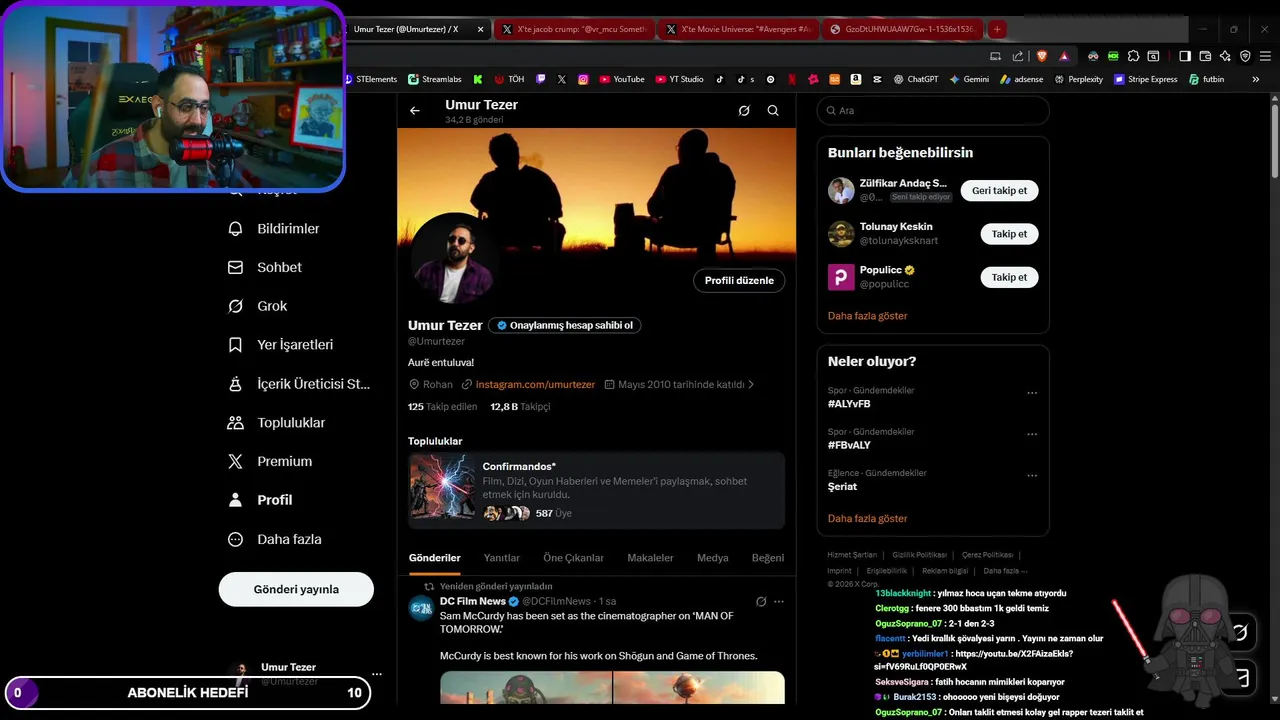Open the #ALYvFB trending topic
1280x720 pixels.
[x=849, y=404]
